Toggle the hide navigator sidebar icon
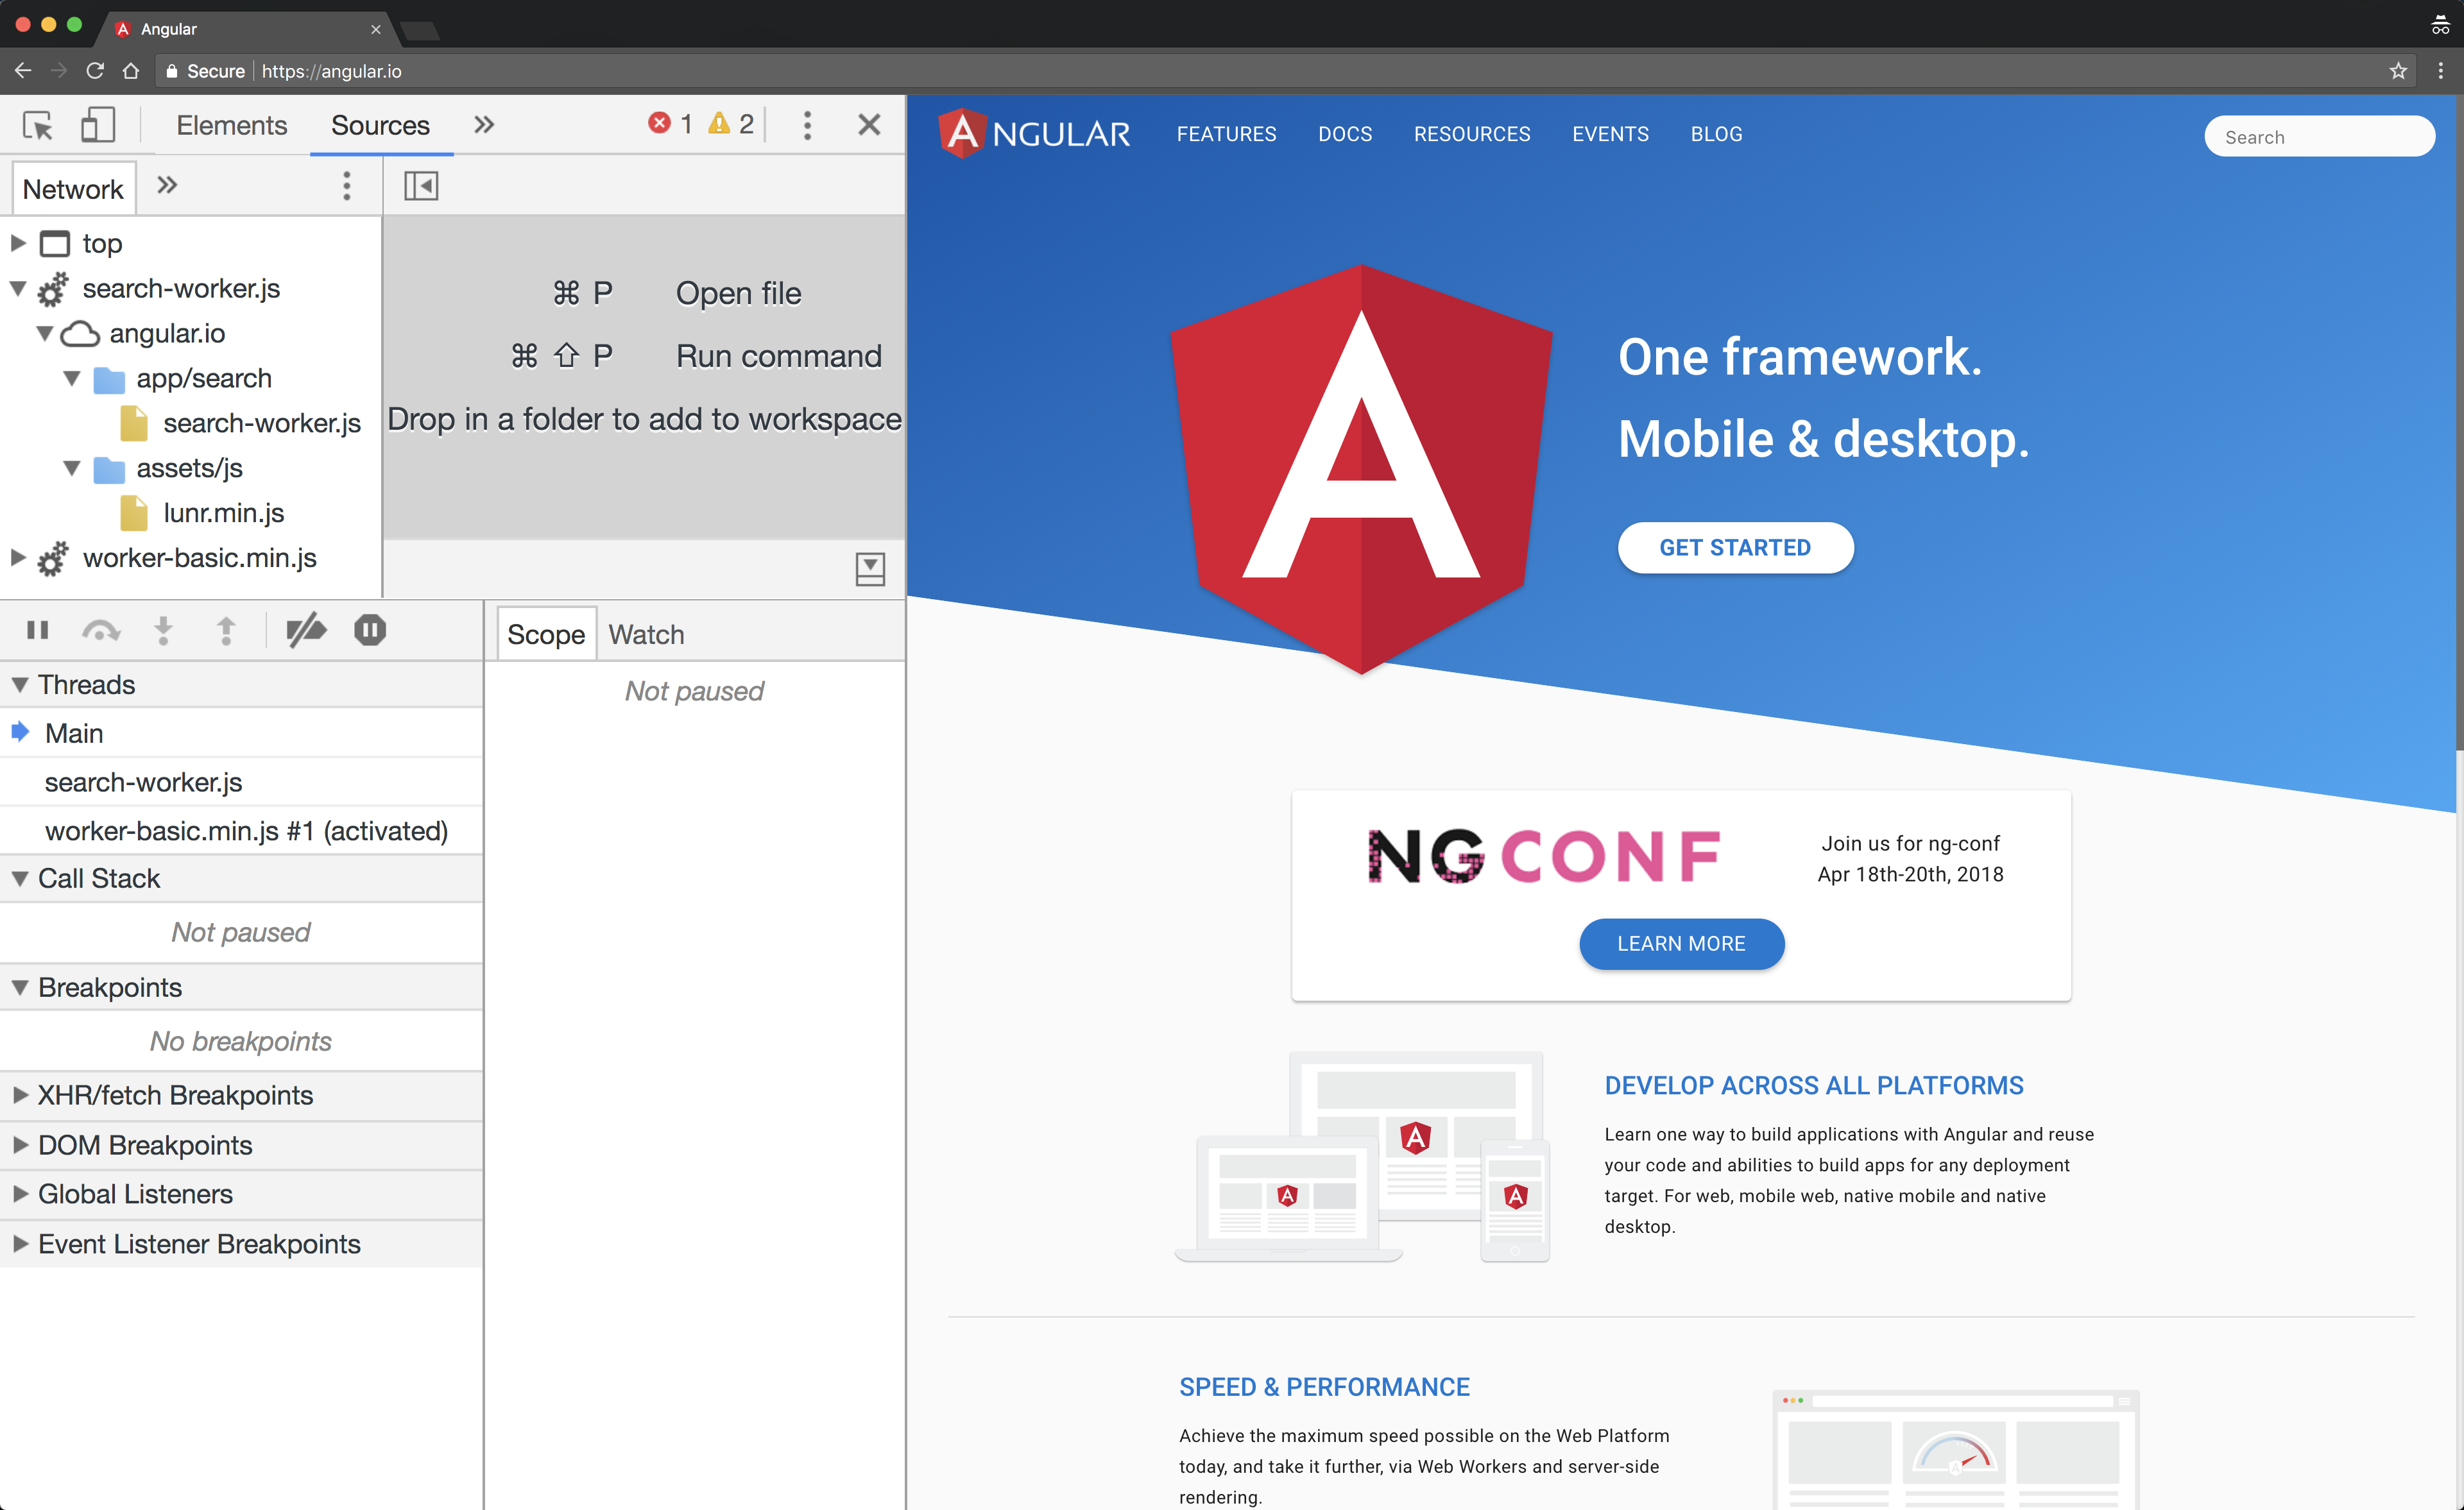Image resolution: width=2464 pixels, height=1510 pixels. 421,186
